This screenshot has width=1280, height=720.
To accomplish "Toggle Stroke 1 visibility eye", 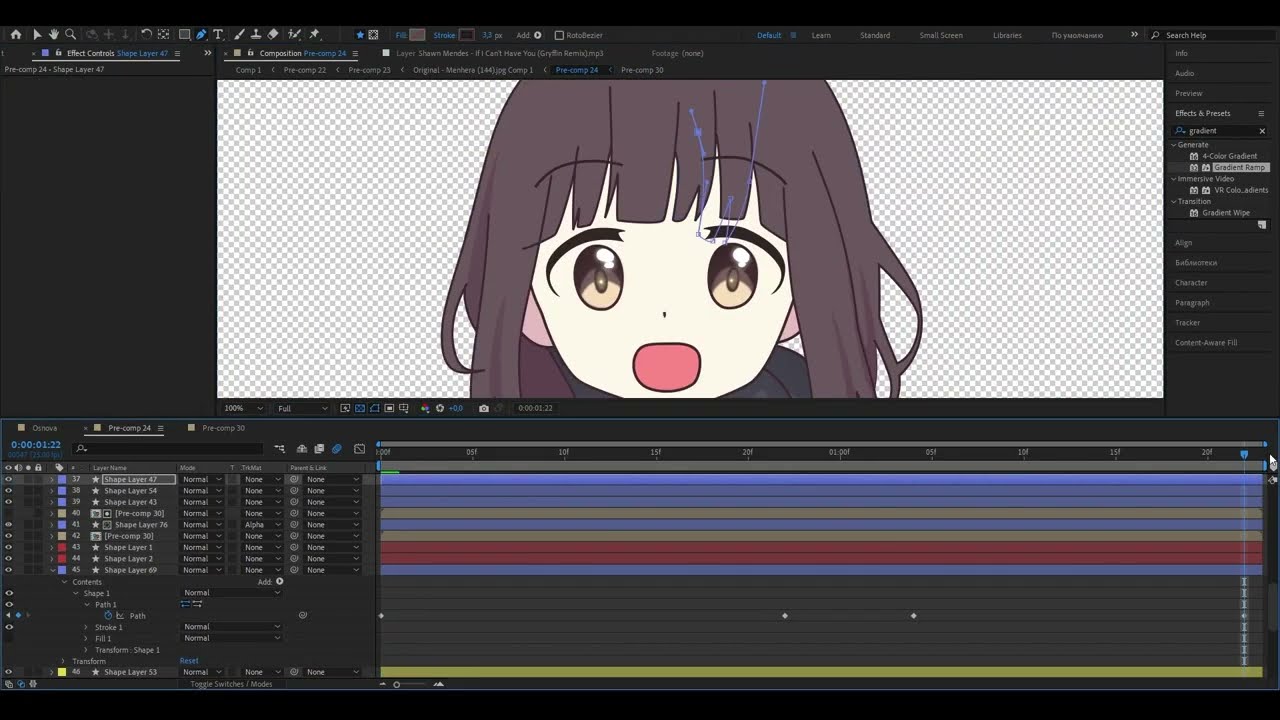I will 9,627.
